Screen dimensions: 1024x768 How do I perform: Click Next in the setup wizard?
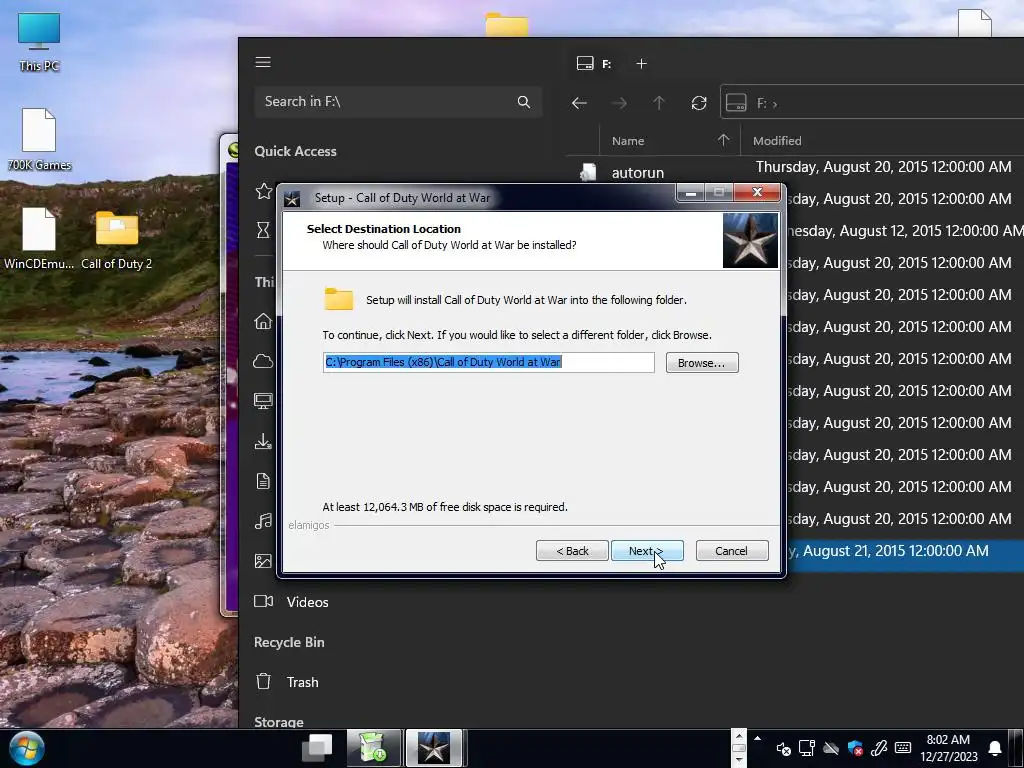tap(647, 551)
